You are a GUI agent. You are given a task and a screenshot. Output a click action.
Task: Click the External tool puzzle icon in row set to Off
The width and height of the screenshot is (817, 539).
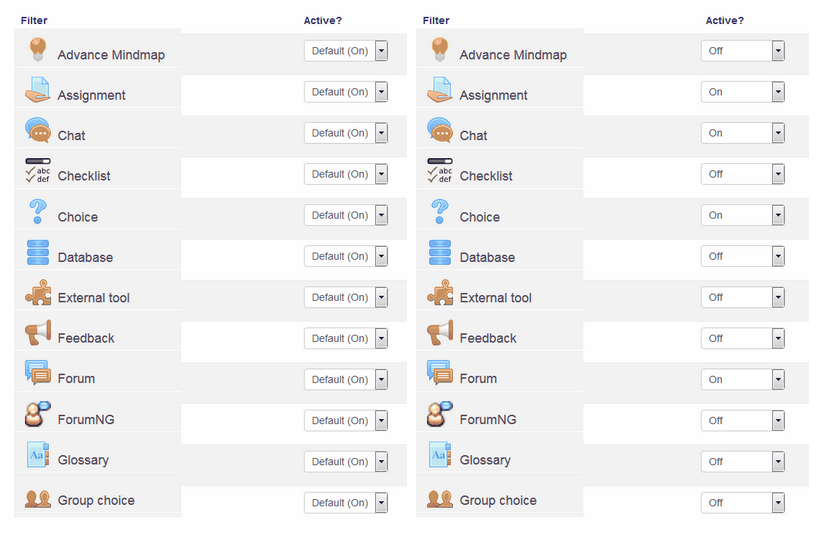(440, 292)
